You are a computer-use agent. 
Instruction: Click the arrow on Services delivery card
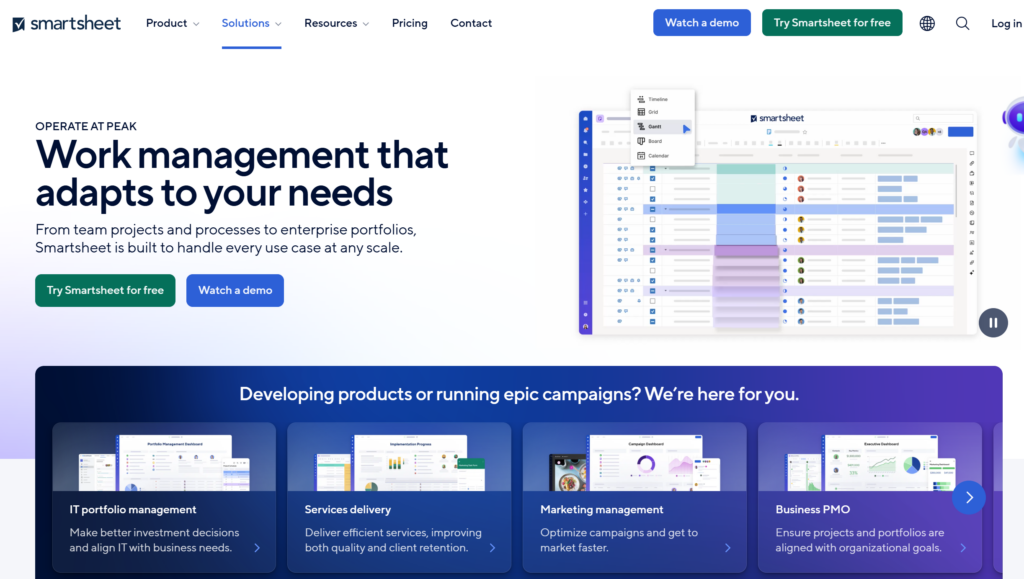coord(492,548)
